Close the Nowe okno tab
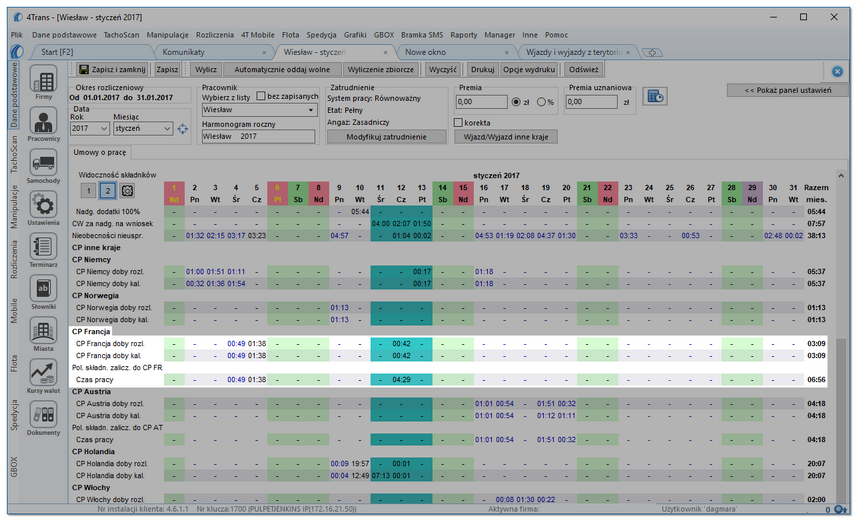The height and width of the screenshot is (521, 857). coord(507,52)
